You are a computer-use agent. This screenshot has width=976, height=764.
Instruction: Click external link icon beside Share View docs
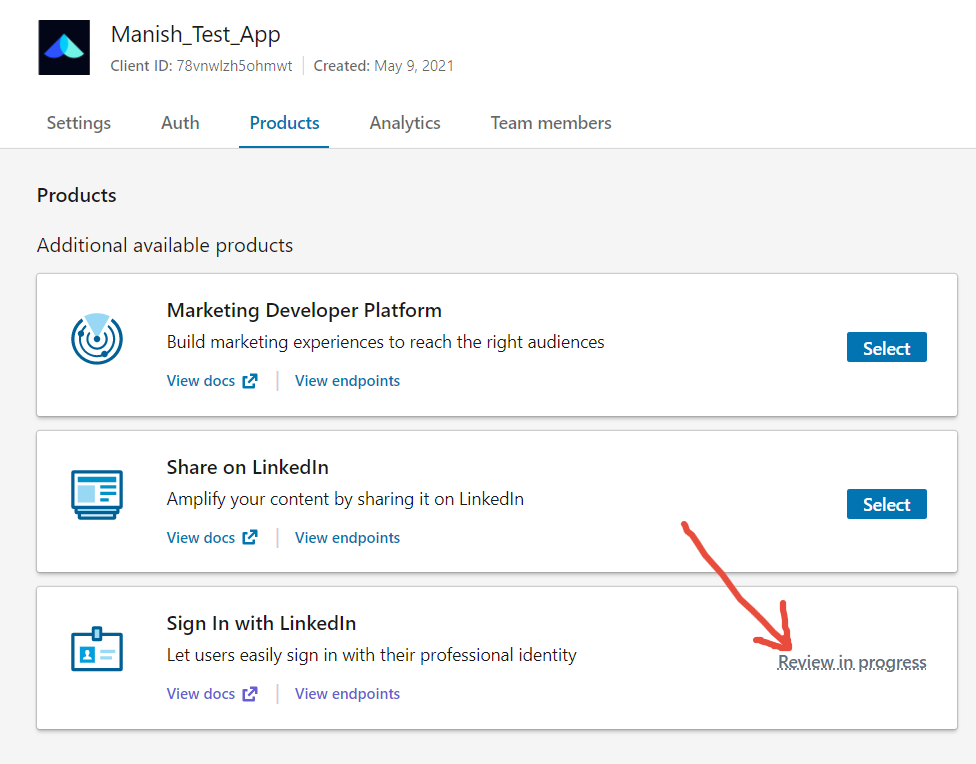(250, 538)
